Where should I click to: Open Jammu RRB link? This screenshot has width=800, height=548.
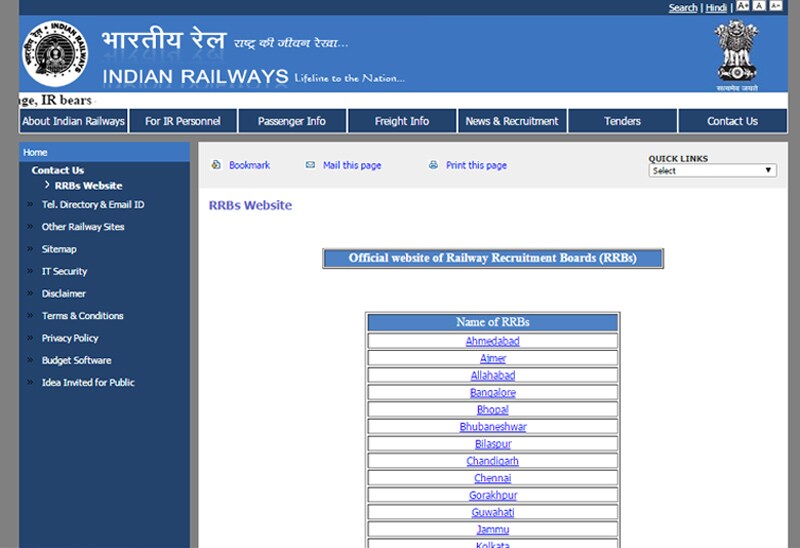493,529
